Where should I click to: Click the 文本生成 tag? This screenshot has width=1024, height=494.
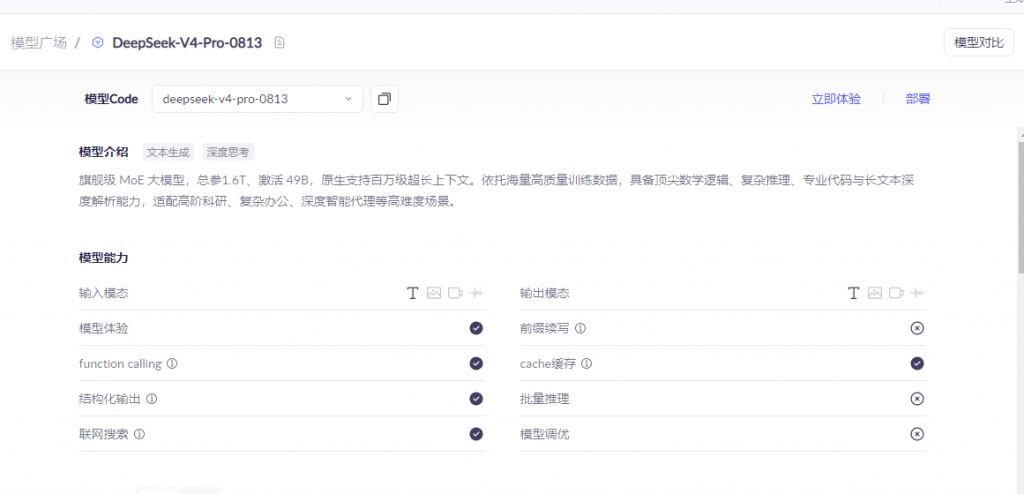[x=168, y=152]
